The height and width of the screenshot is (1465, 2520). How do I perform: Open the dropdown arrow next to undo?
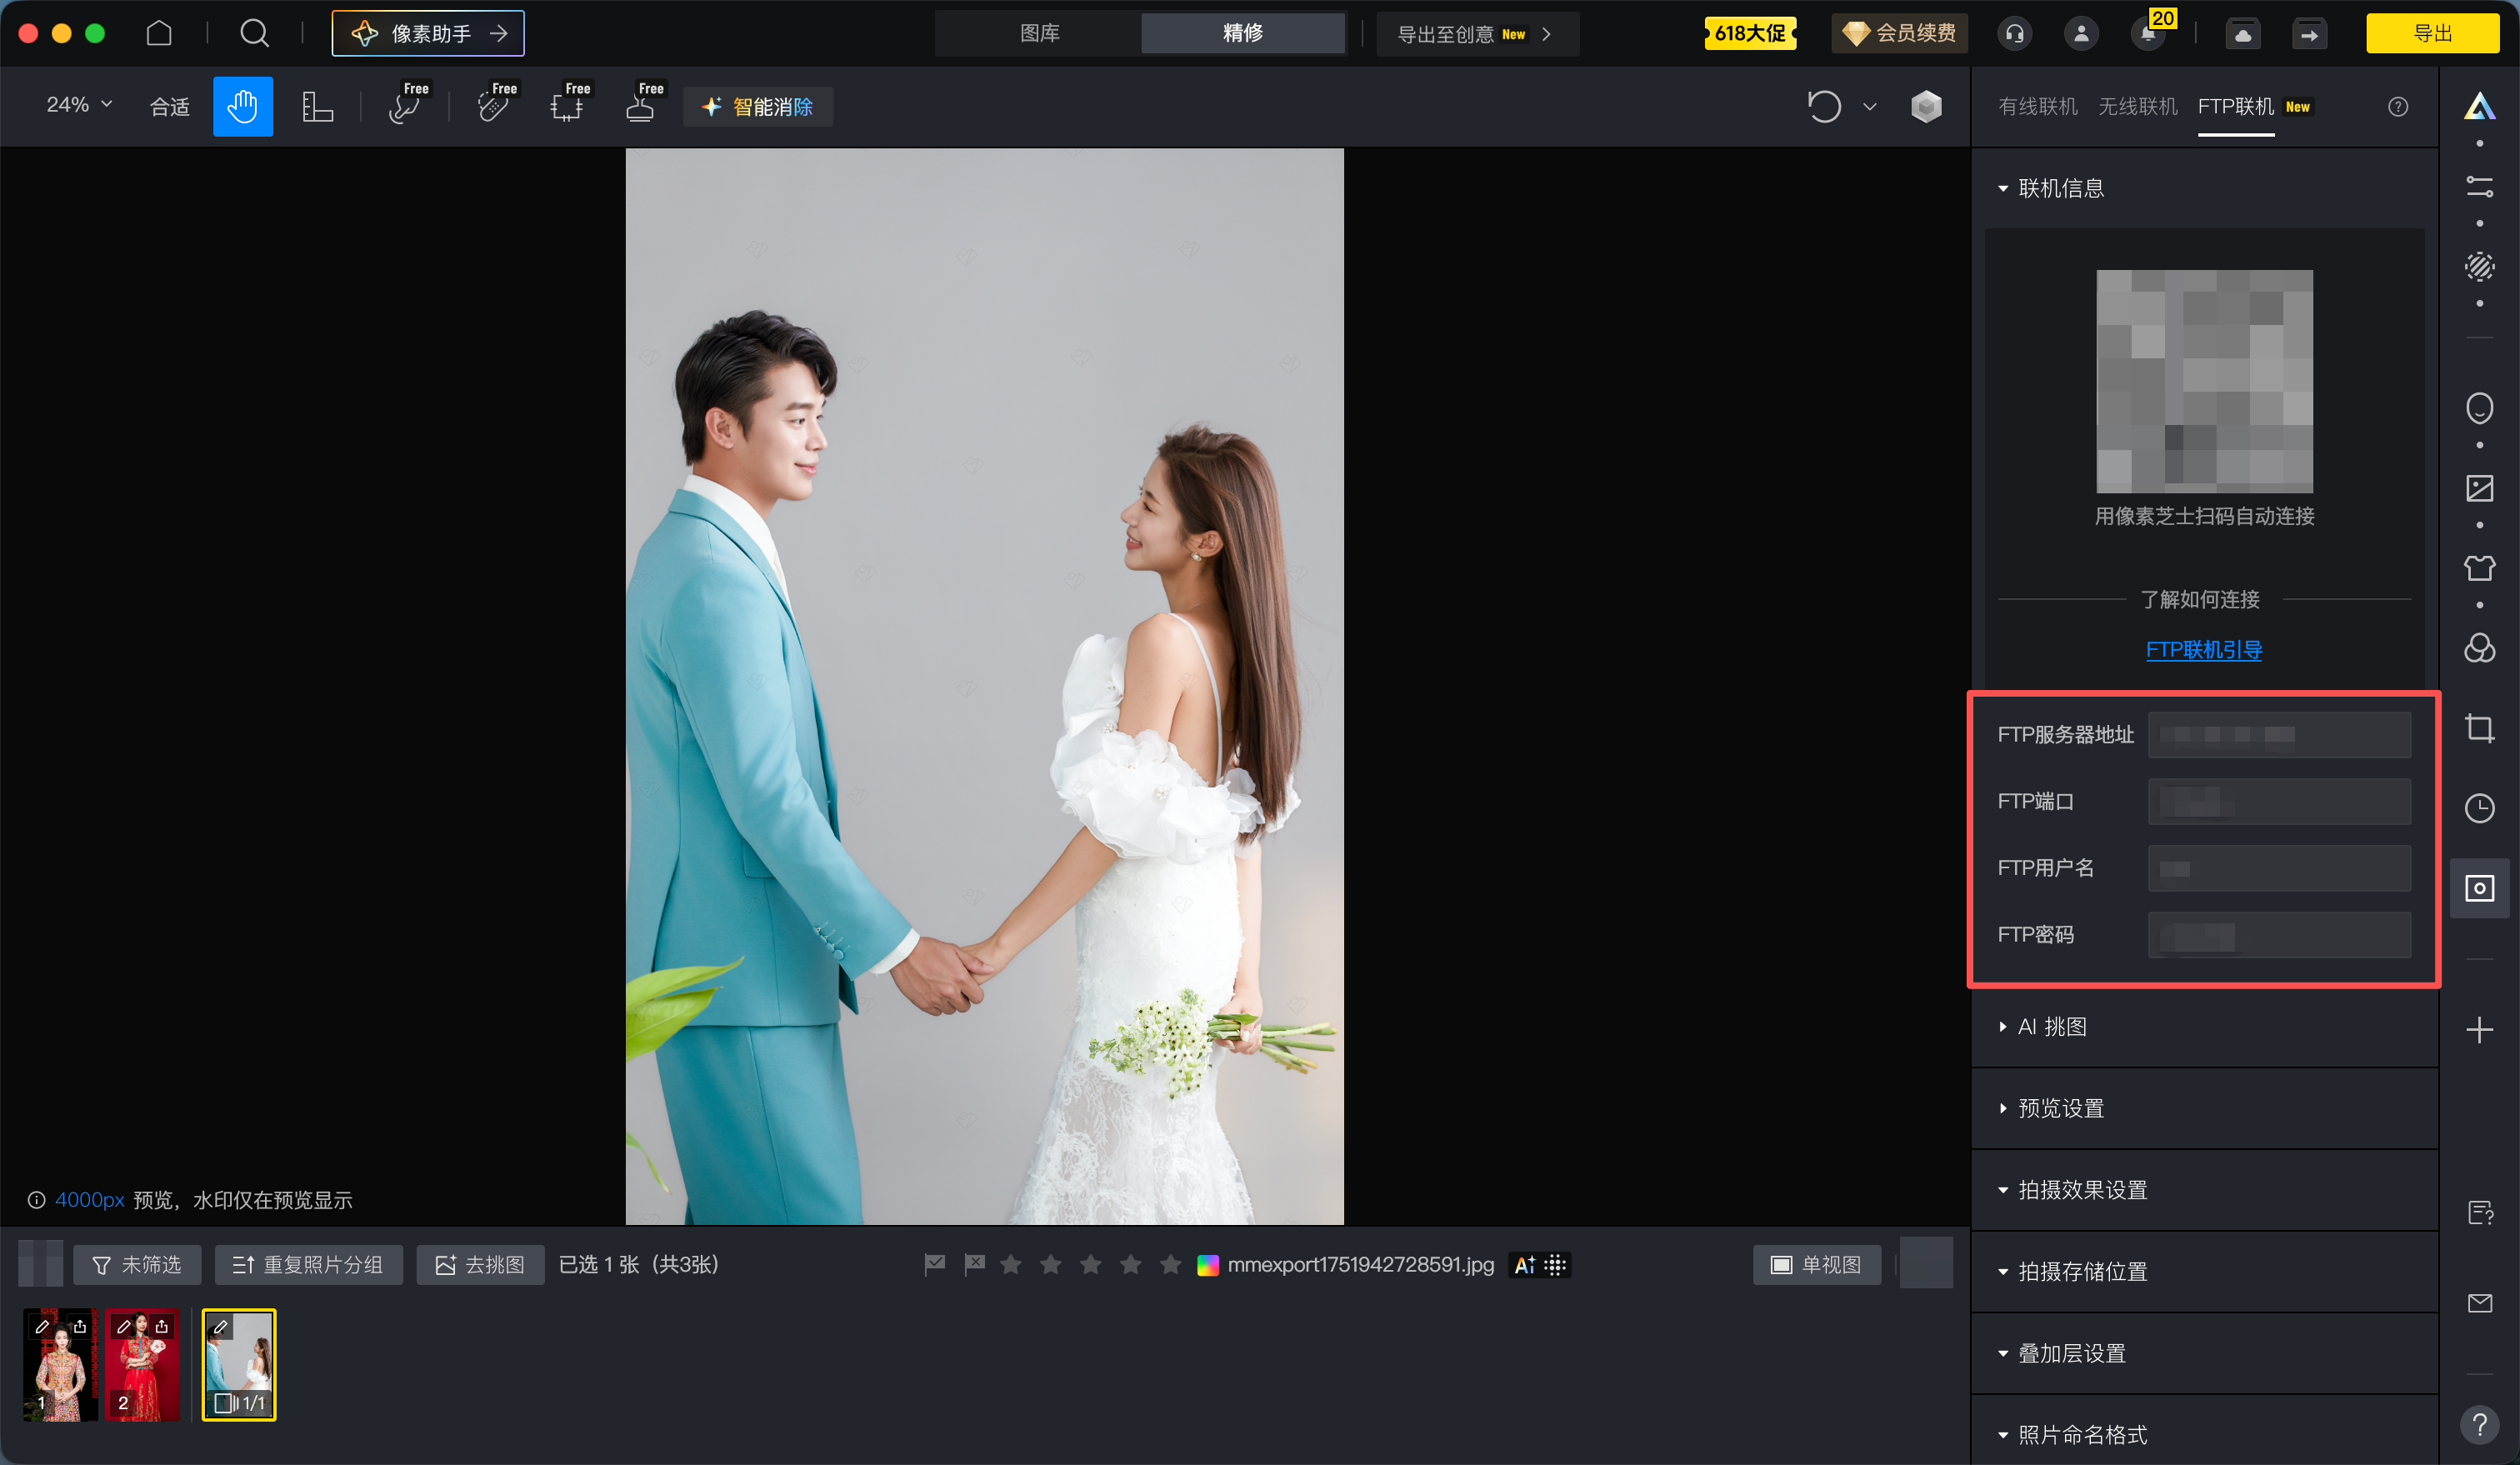[x=1869, y=106]
